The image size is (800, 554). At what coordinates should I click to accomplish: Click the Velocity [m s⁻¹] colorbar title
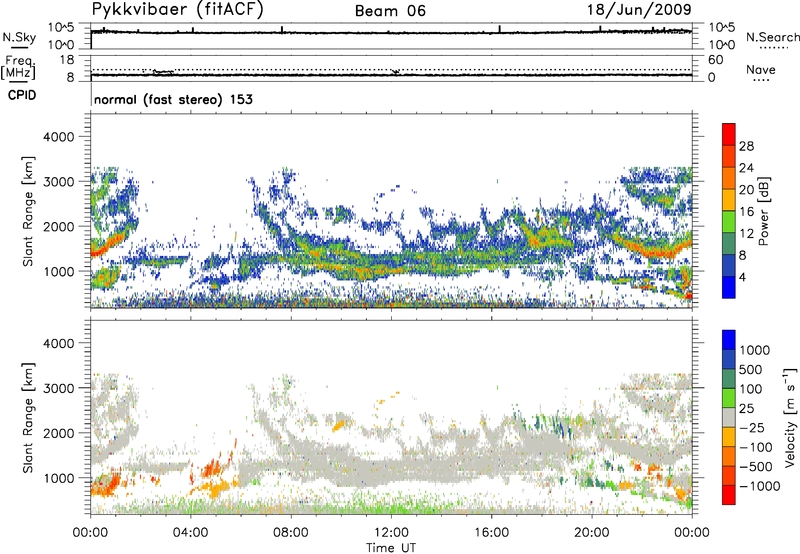coord(790,417)
